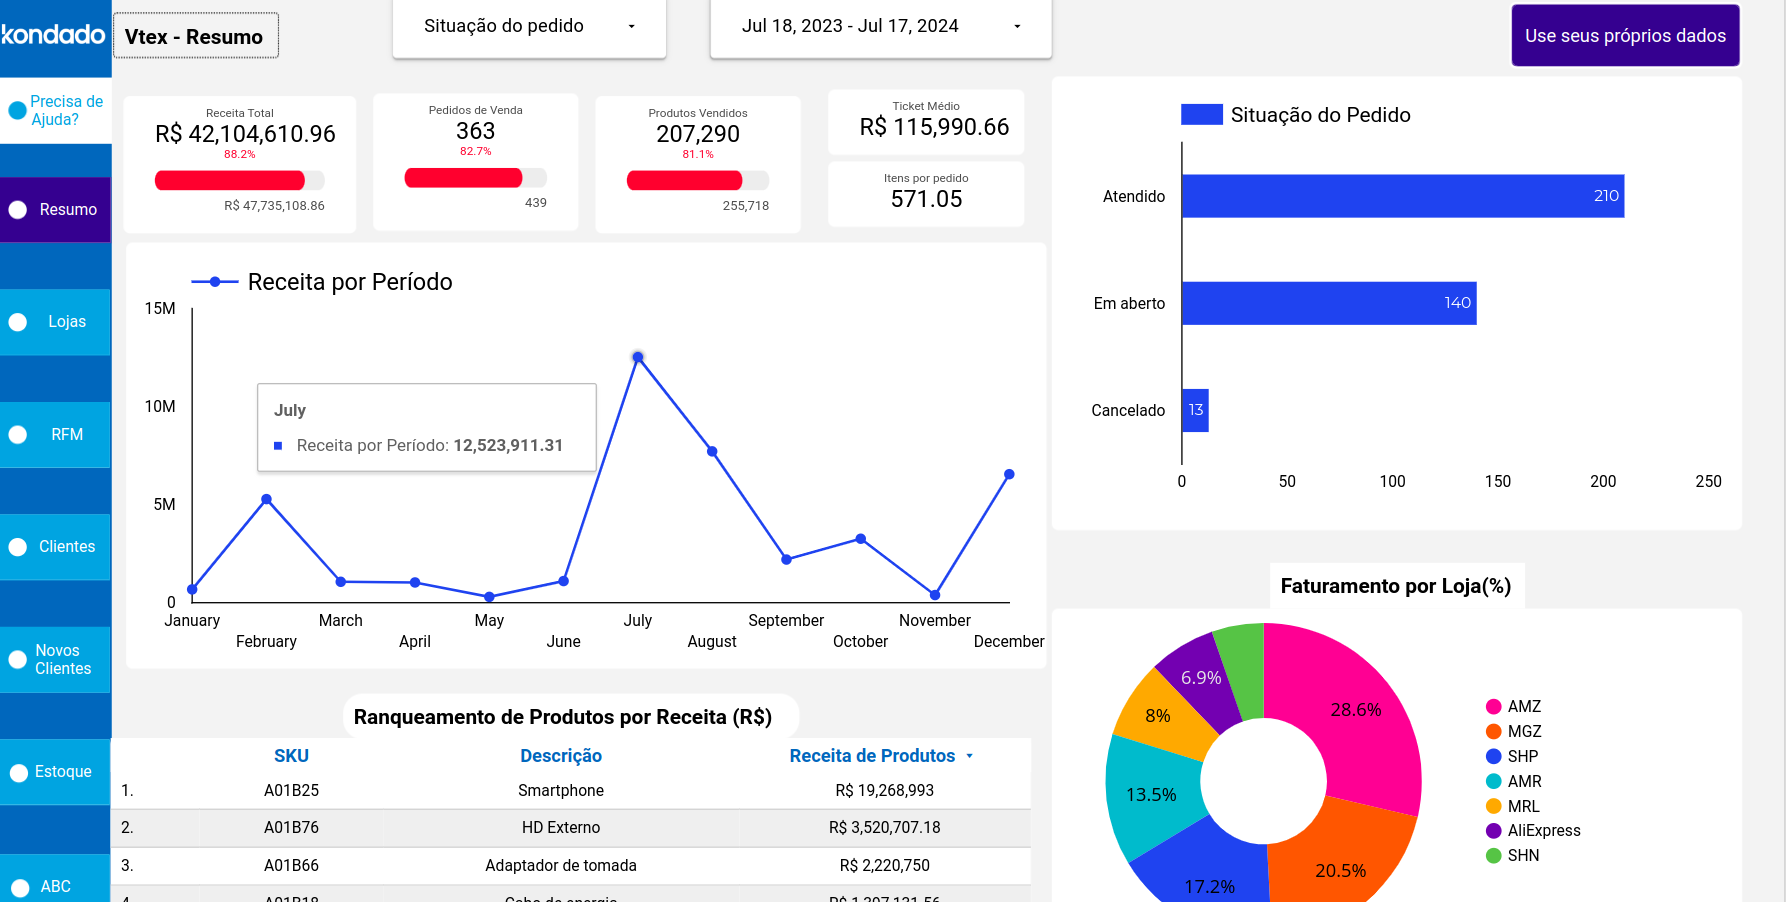Click the Novos Clientes icon

[17, 659]
